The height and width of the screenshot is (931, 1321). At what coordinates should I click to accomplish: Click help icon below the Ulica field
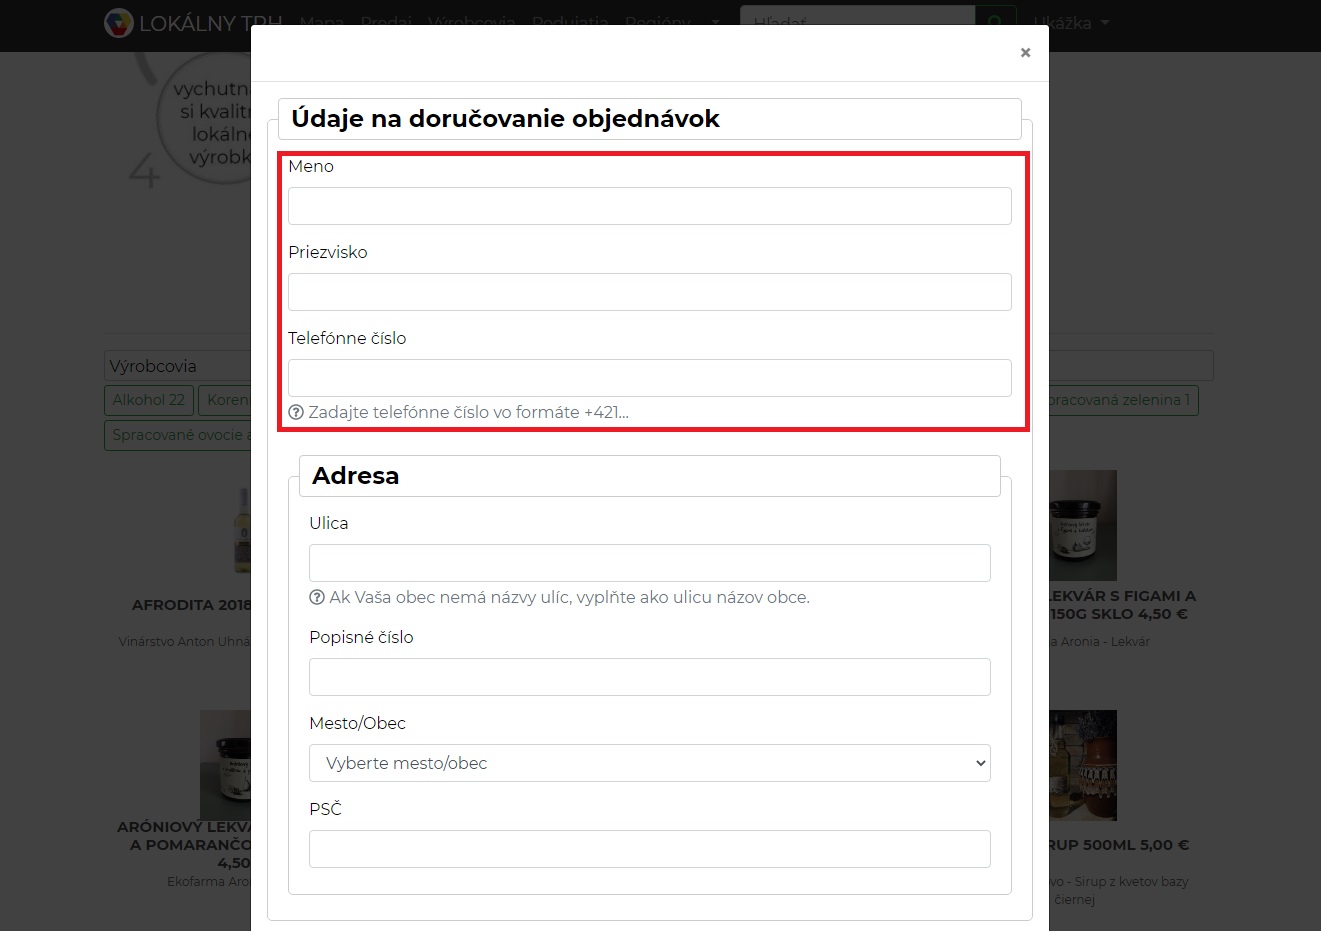pyautogui.click(x=317, y=597)
